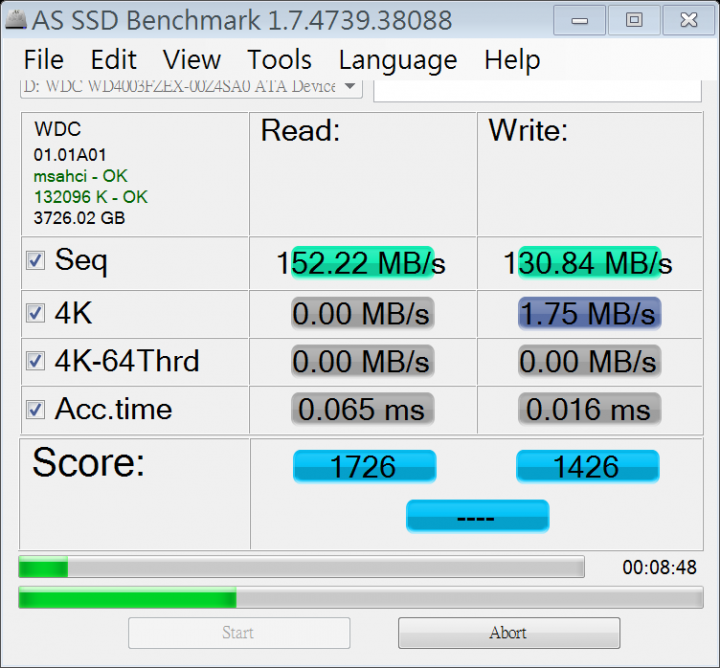The image size is (720, 668).
Task: Click the read score 1726
Action: [365, 466]
